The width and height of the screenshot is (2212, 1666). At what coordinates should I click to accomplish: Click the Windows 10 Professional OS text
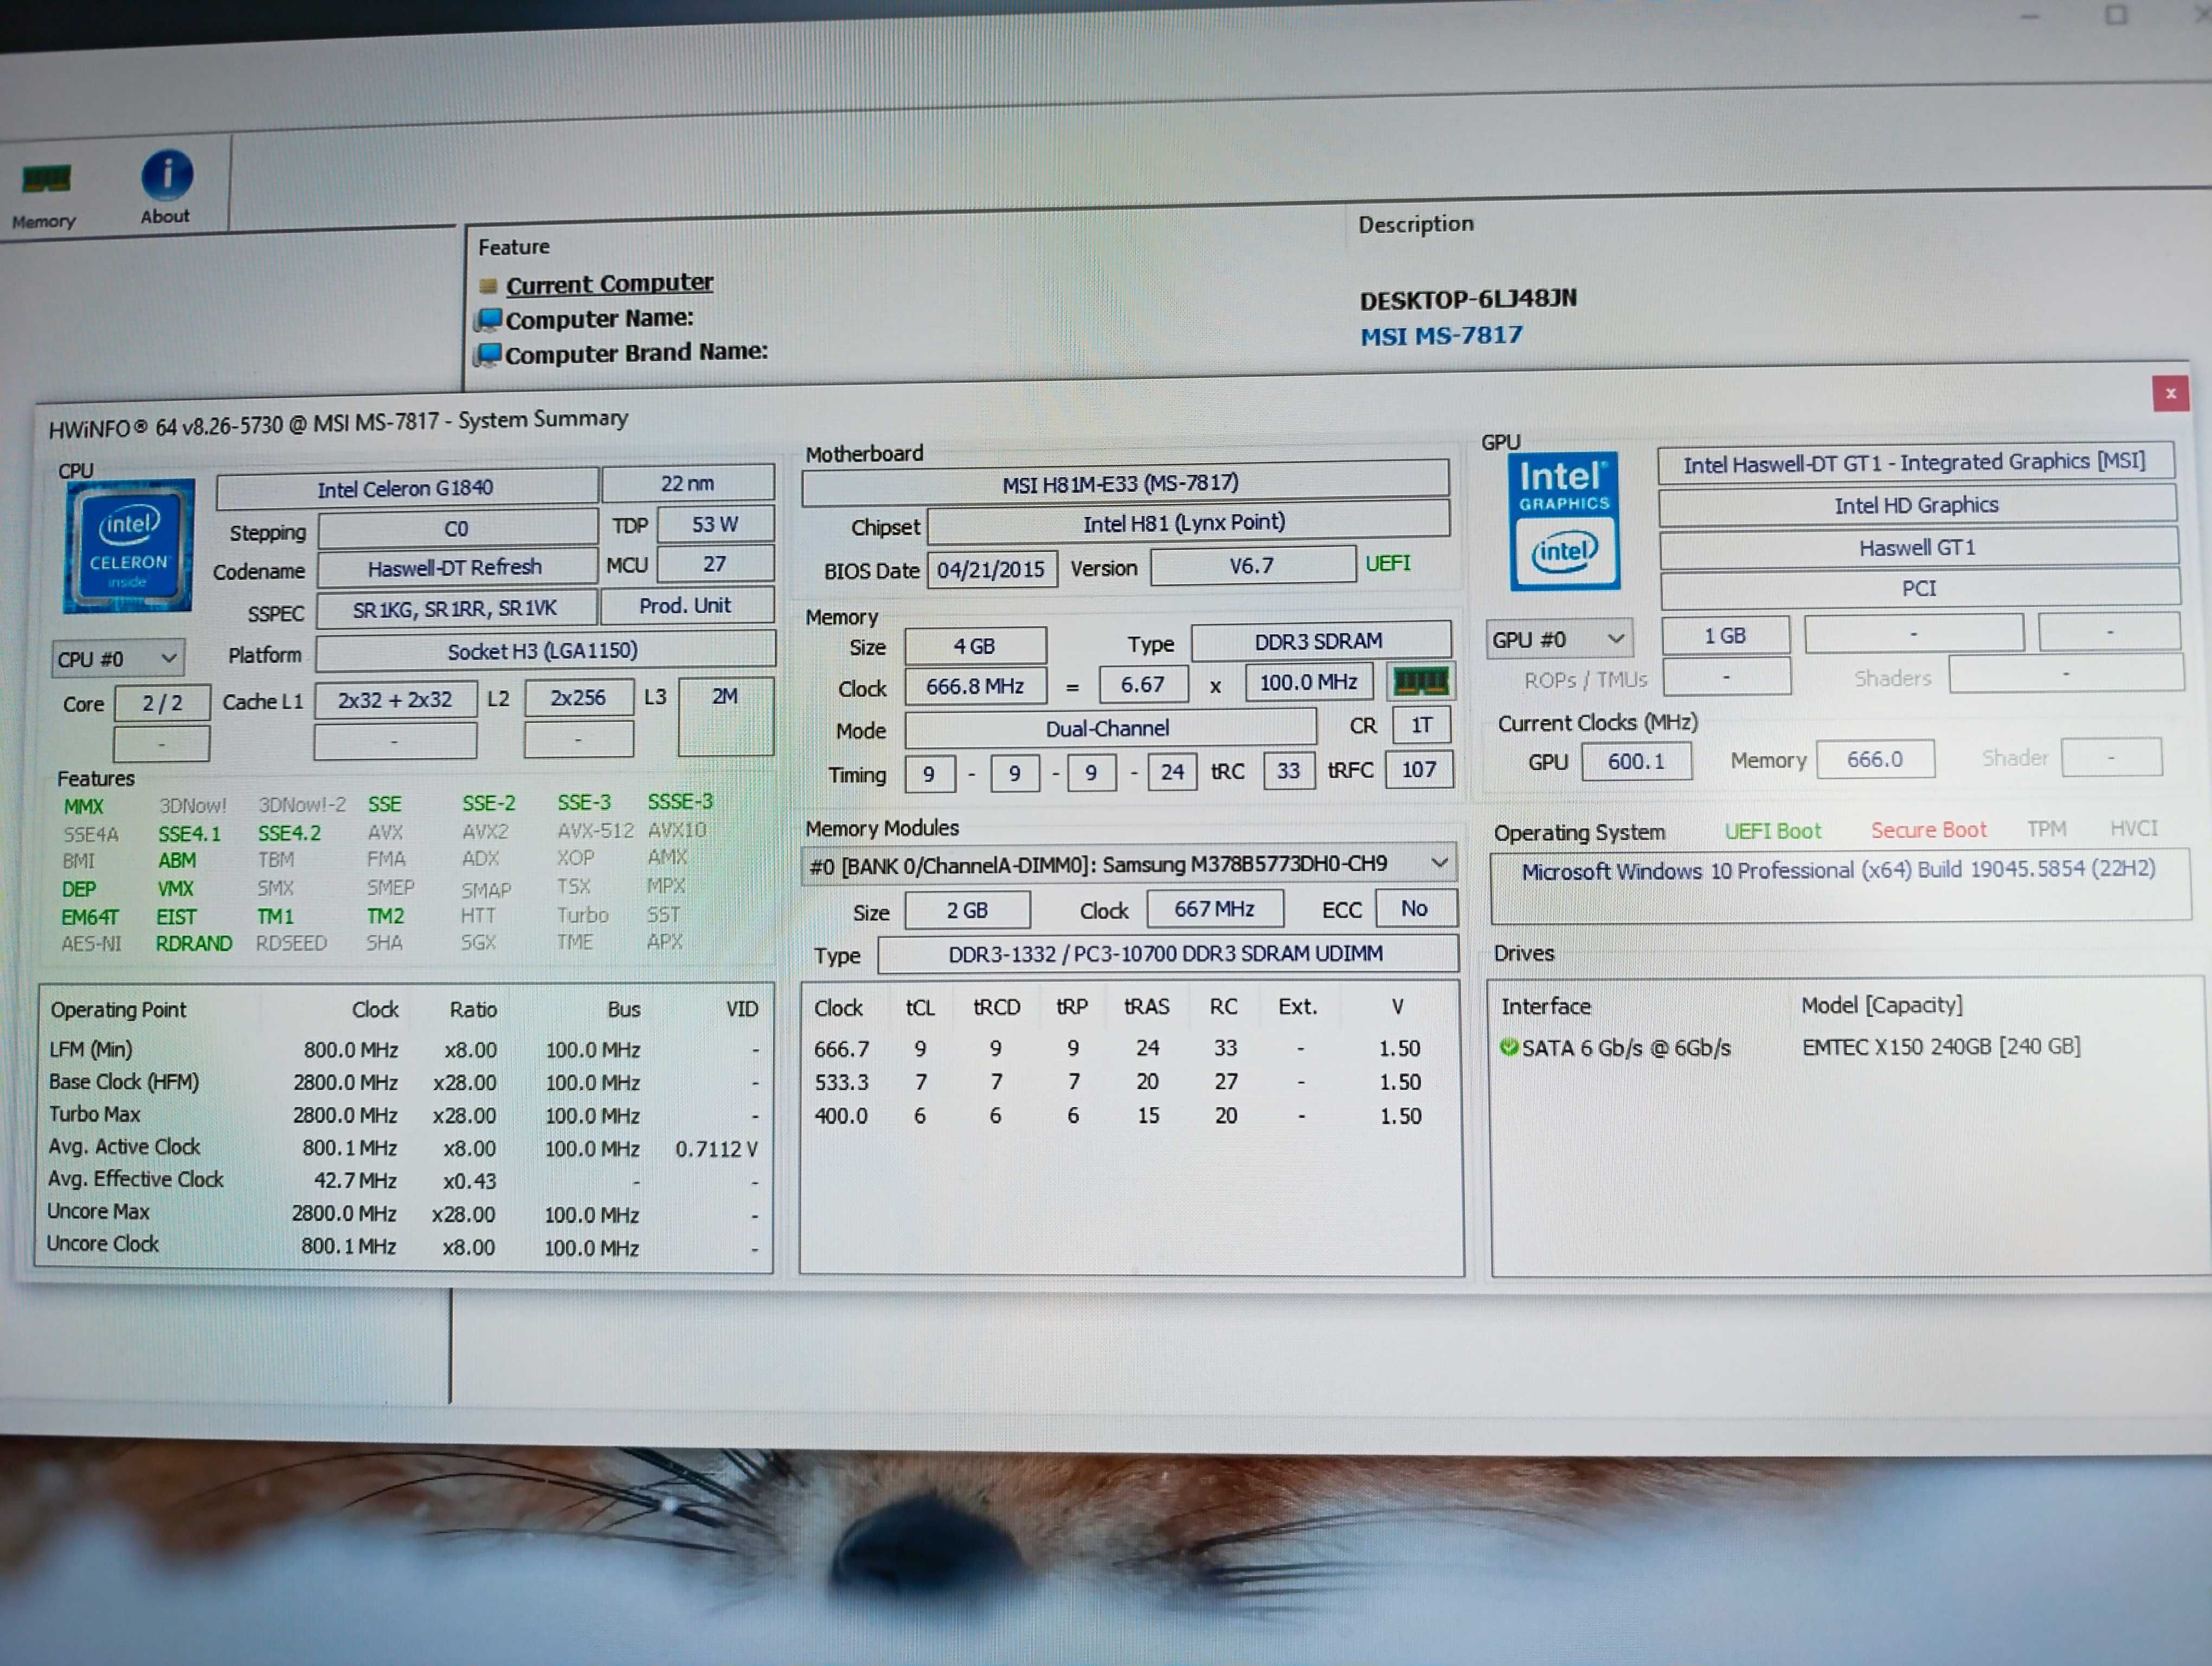click(1838, 870)
